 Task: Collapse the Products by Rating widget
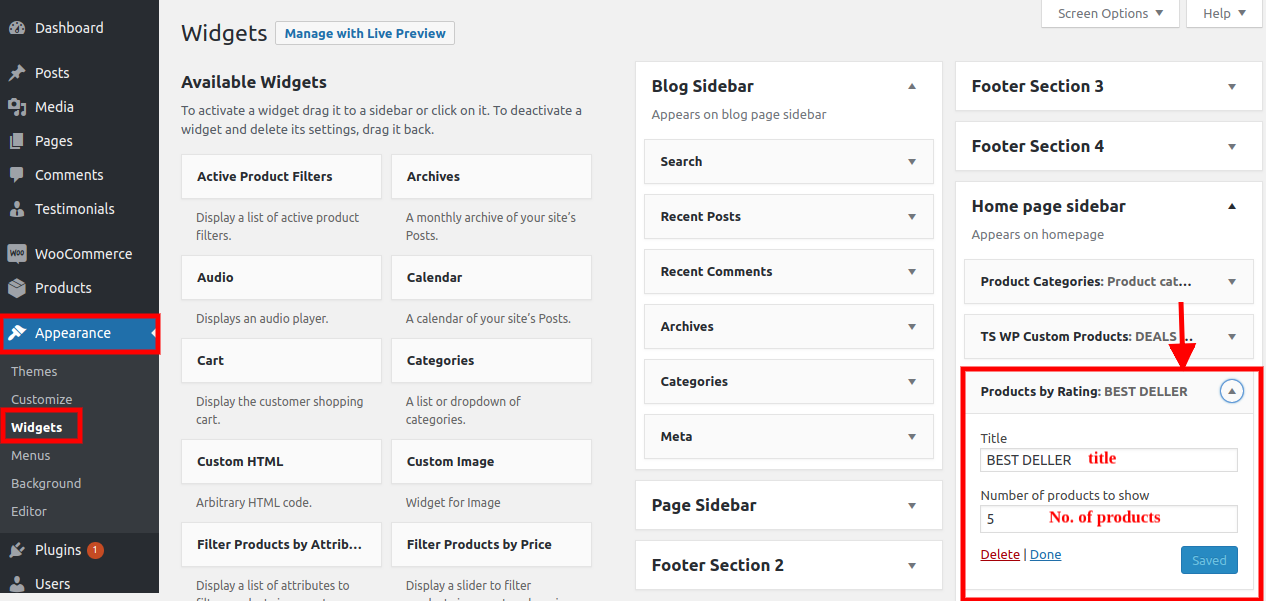[1231, 392]
